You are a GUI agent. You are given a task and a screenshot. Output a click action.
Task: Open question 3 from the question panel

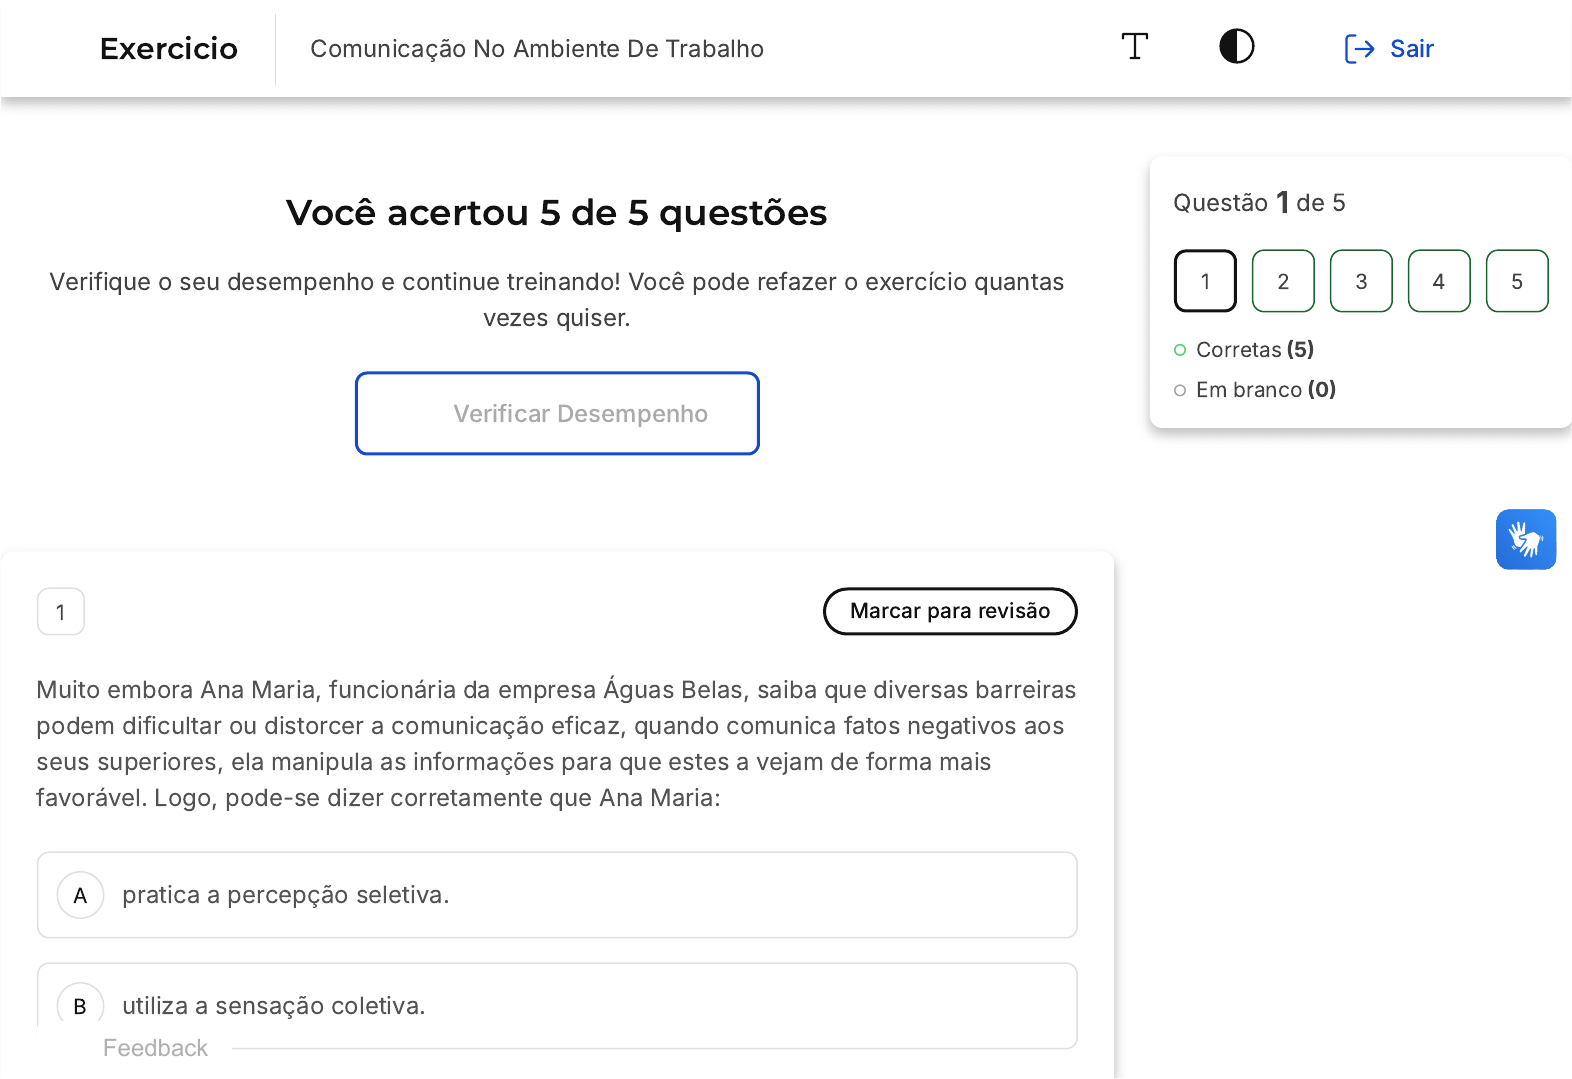click(x=1361, y=282)
